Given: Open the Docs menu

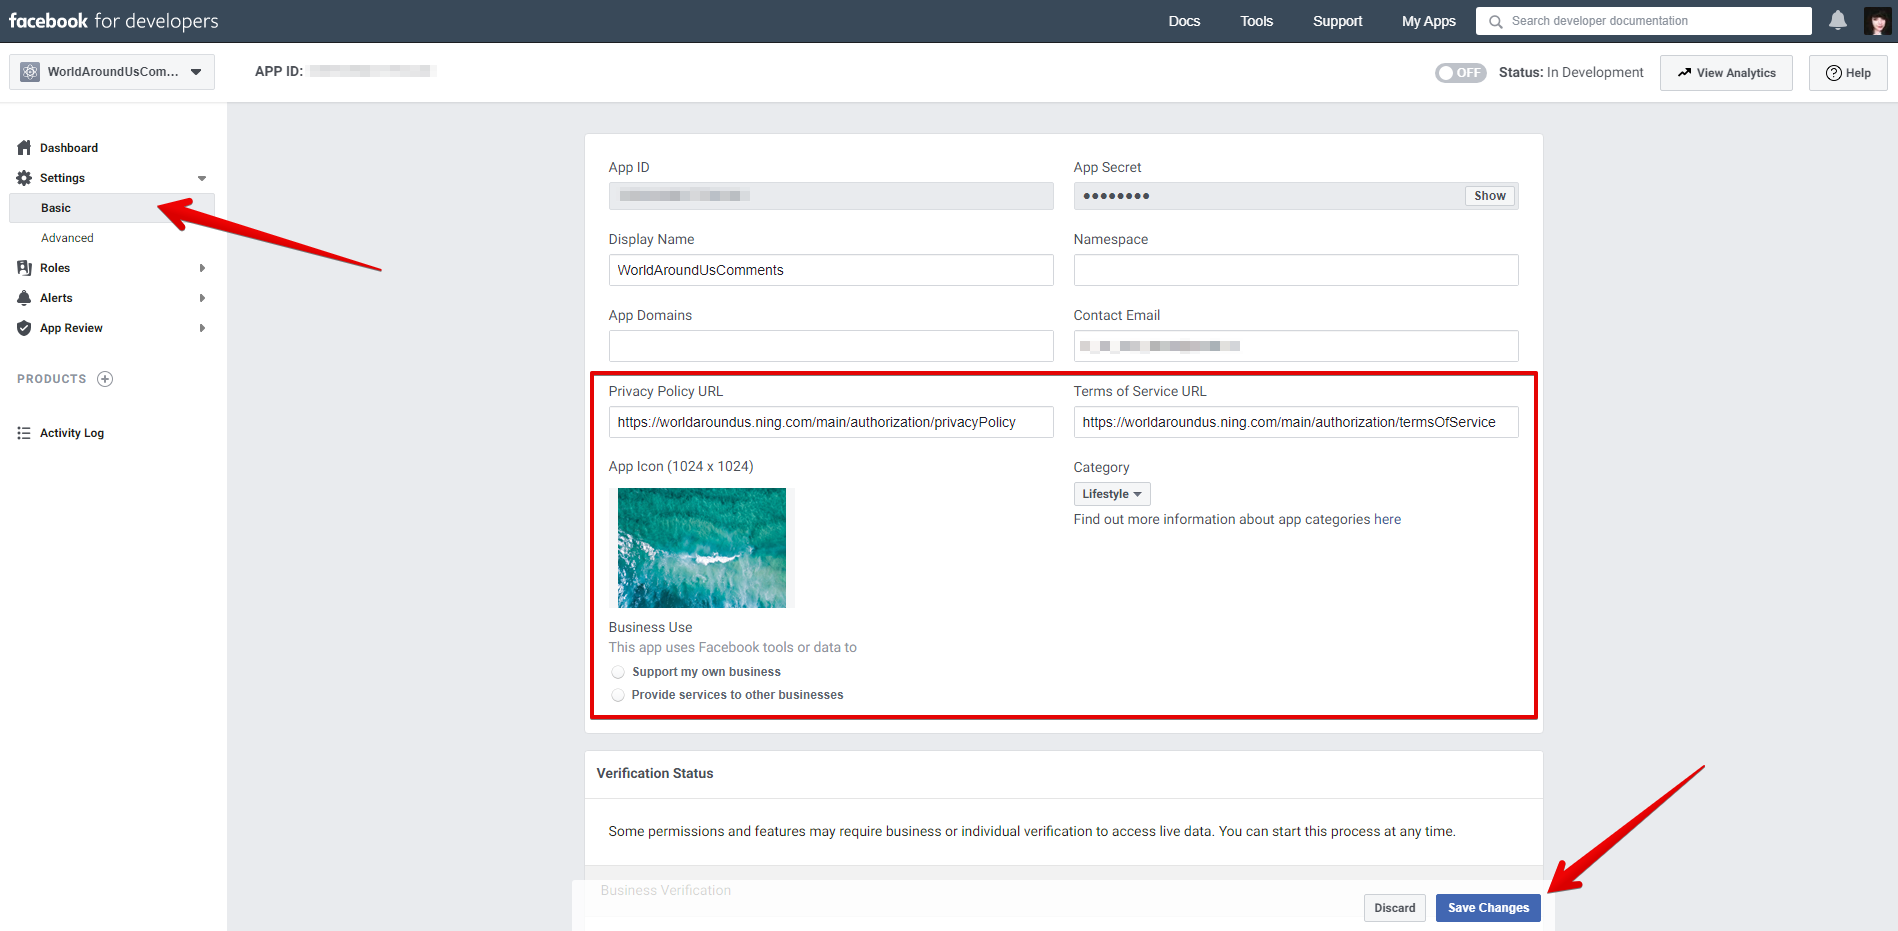Looking at the screenshot, I should coord(1184,21).
